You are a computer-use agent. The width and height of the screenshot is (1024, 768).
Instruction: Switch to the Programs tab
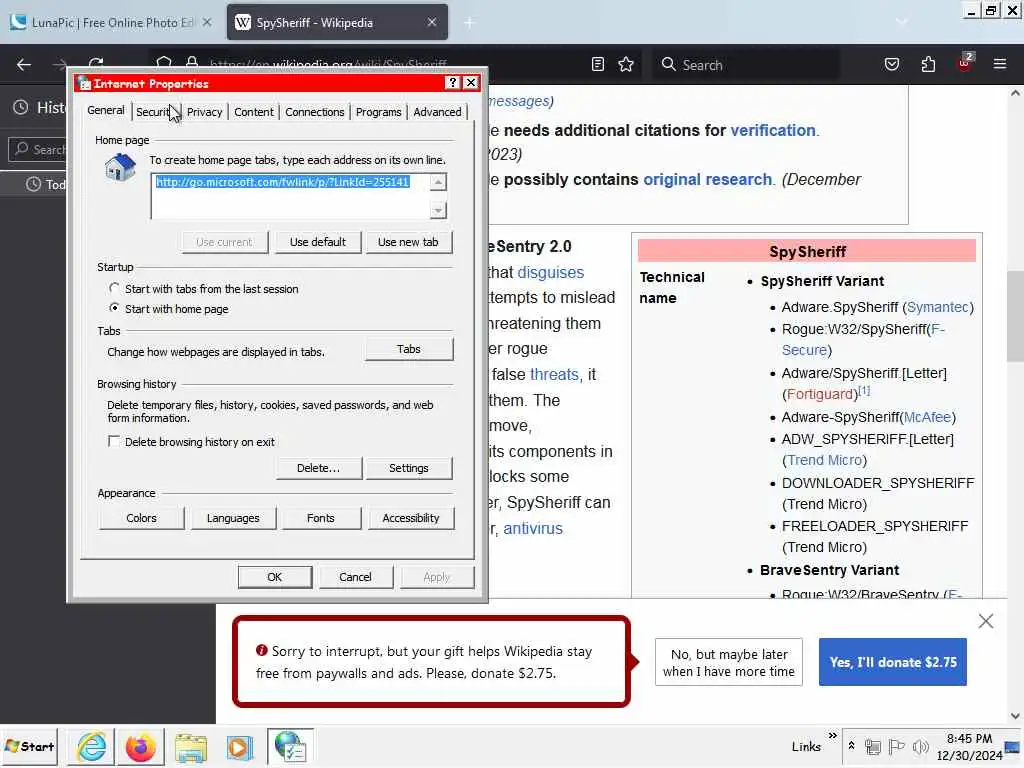pyautogui.click(x=379, y=112)
